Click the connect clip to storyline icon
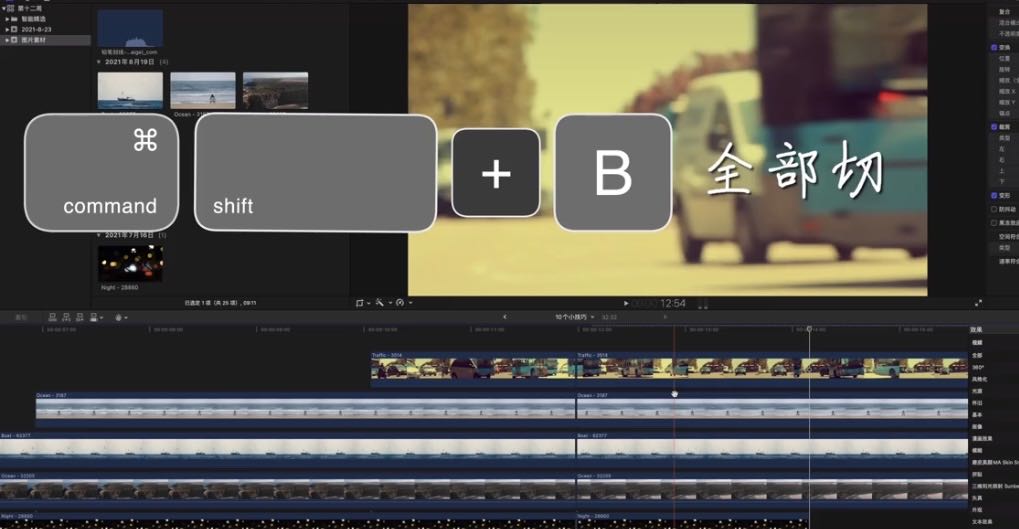The height and width of the screenshot is (529, 1019). pyautogui.click(x=53, y=317)
